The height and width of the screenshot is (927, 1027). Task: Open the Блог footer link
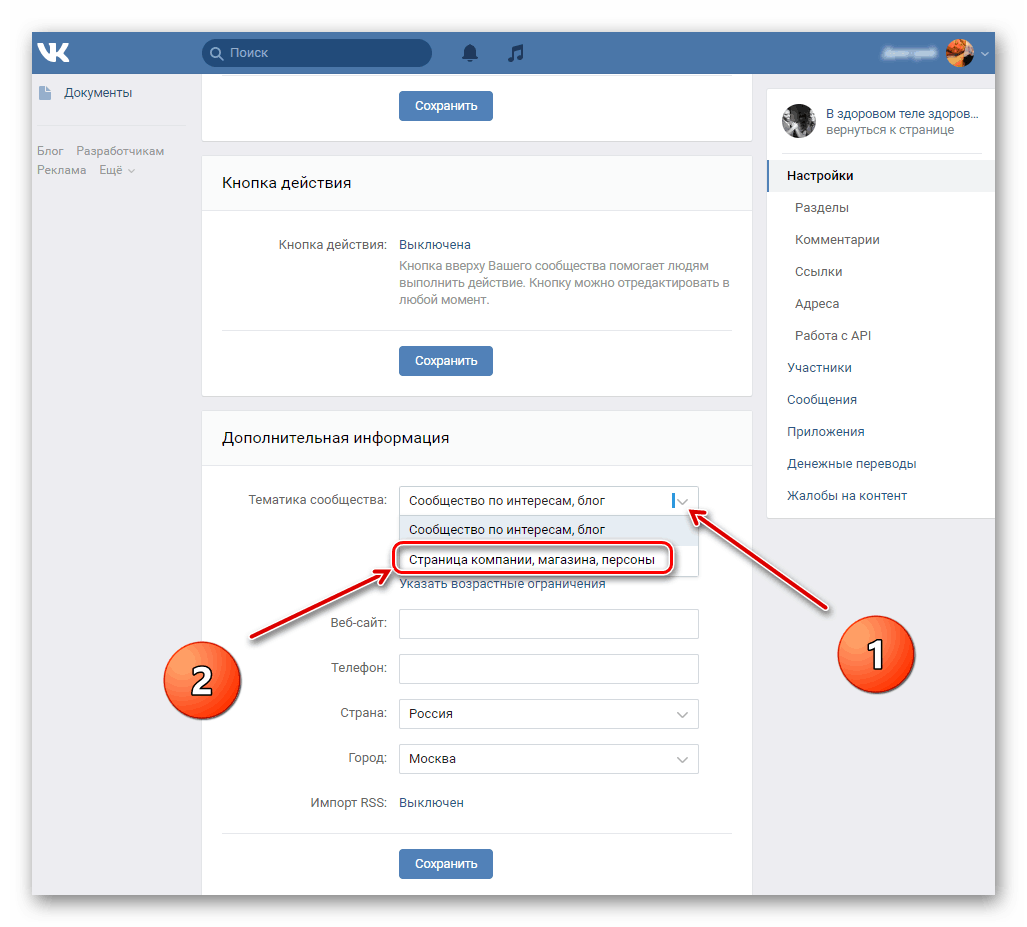coord(50,151)
